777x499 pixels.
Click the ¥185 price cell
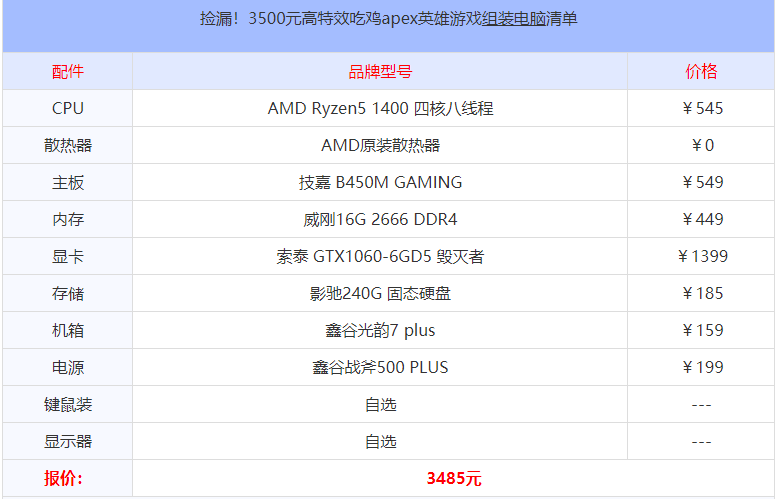(702, 293)
